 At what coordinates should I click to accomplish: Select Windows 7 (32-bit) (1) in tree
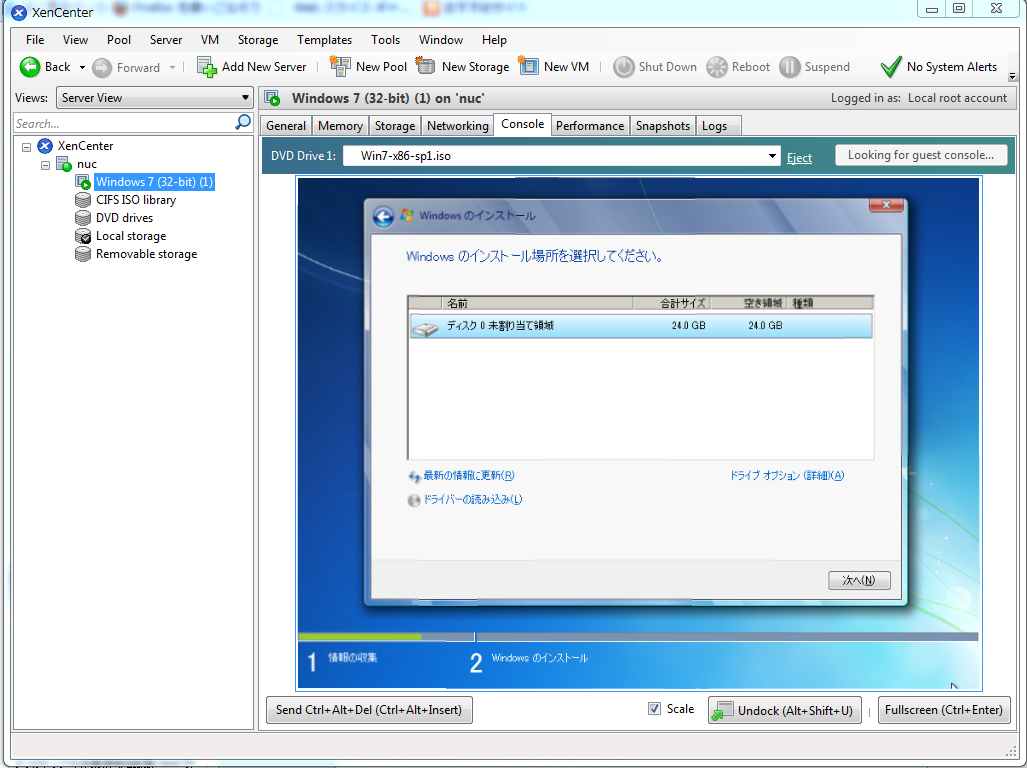pyautogui.click(x=155, y=182)
